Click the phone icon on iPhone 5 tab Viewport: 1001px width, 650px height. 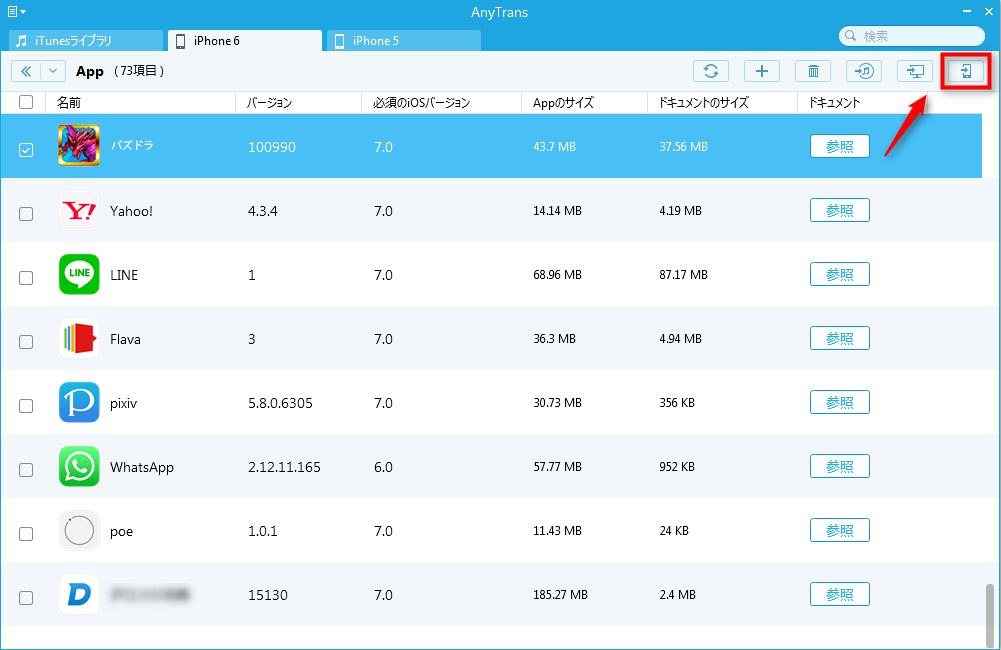(x=340, y=41)
